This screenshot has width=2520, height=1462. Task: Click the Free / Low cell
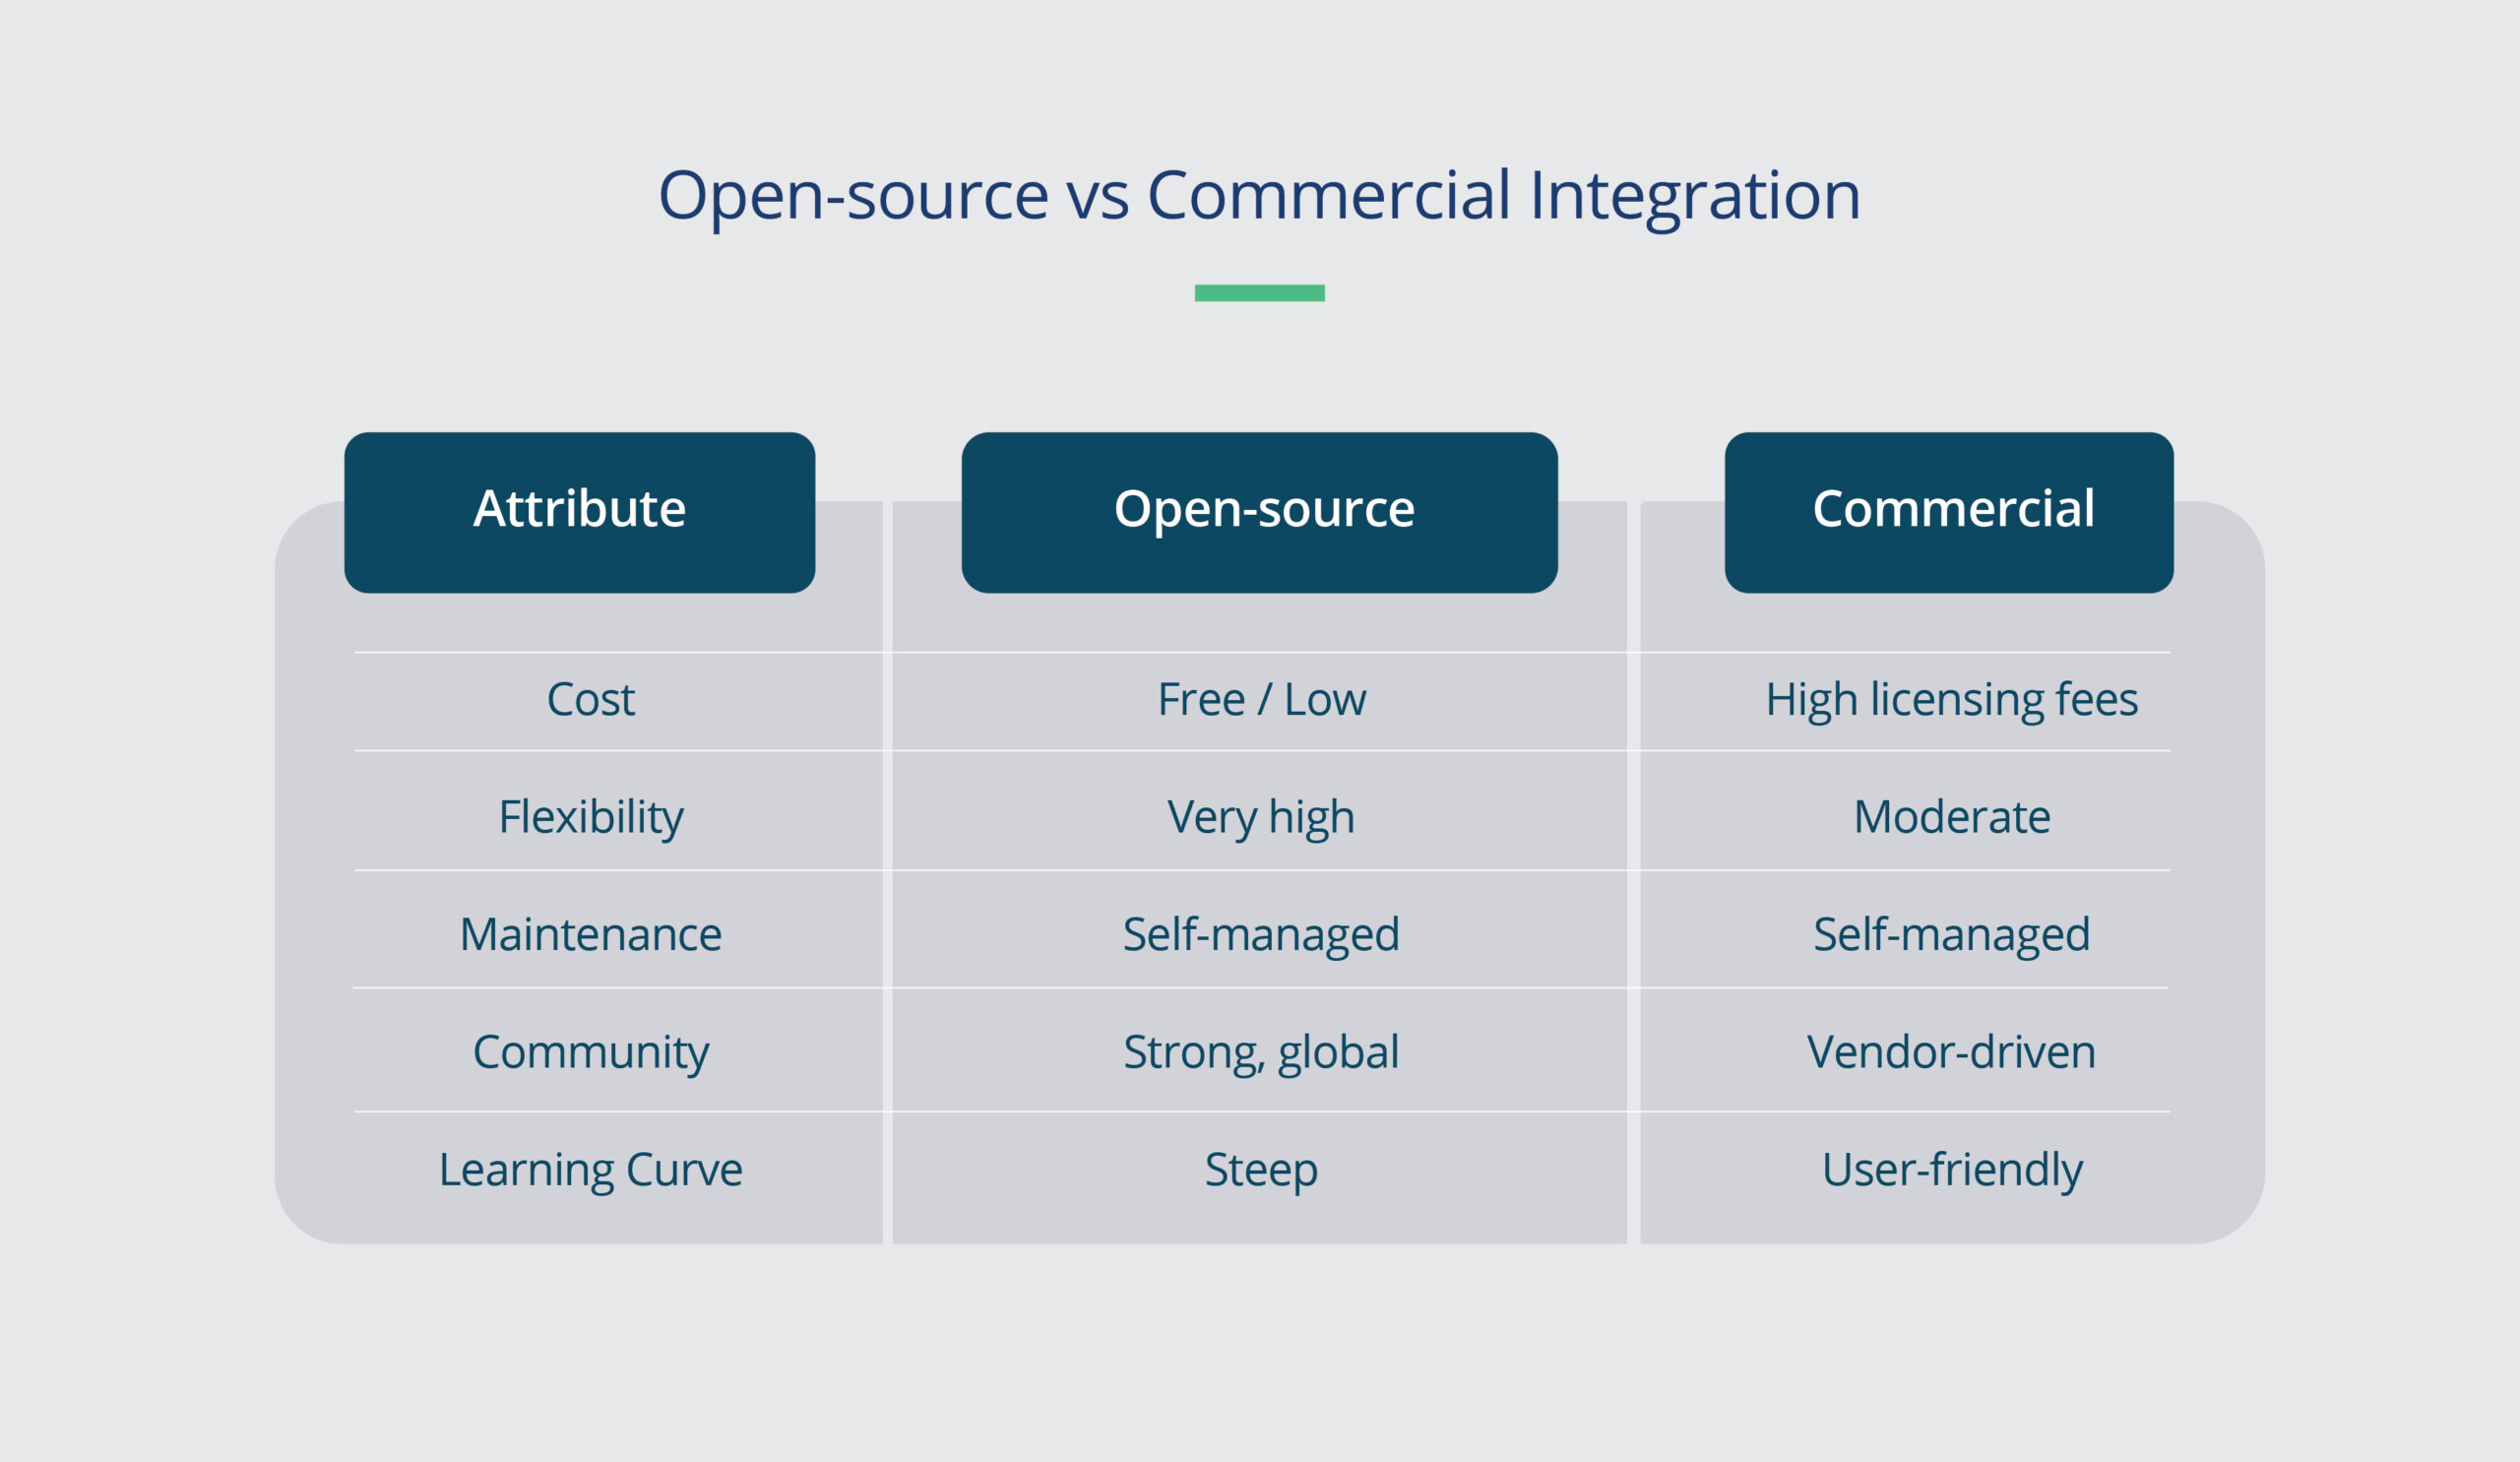(x=1261, y=700)
